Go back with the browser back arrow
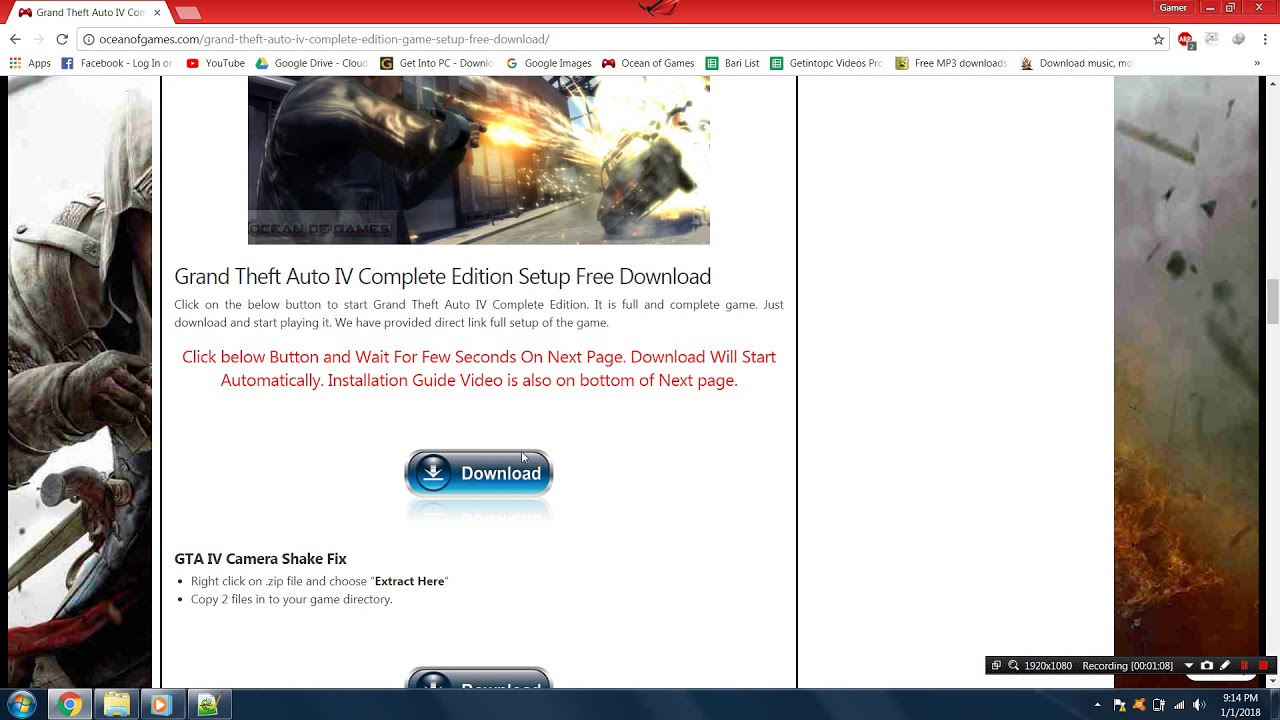The width and height of the screenshot is (1280, 720). [x=15, y=39]
